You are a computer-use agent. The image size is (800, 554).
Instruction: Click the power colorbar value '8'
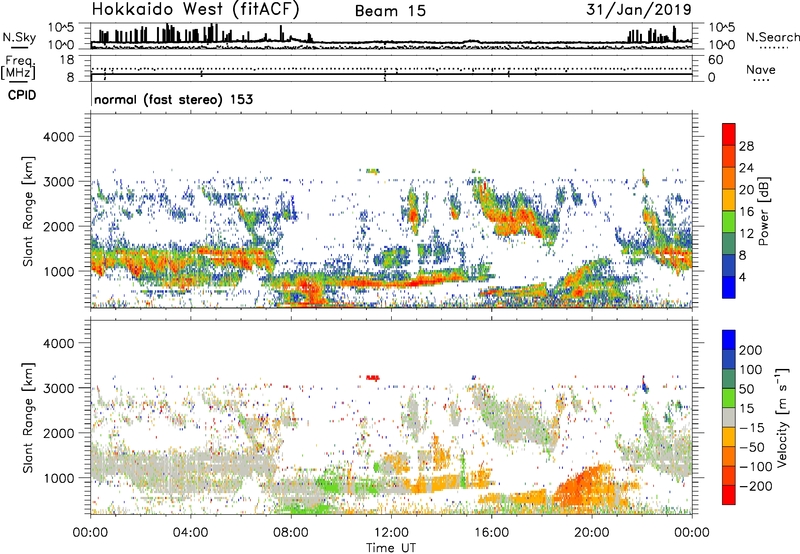coord(743,256)
